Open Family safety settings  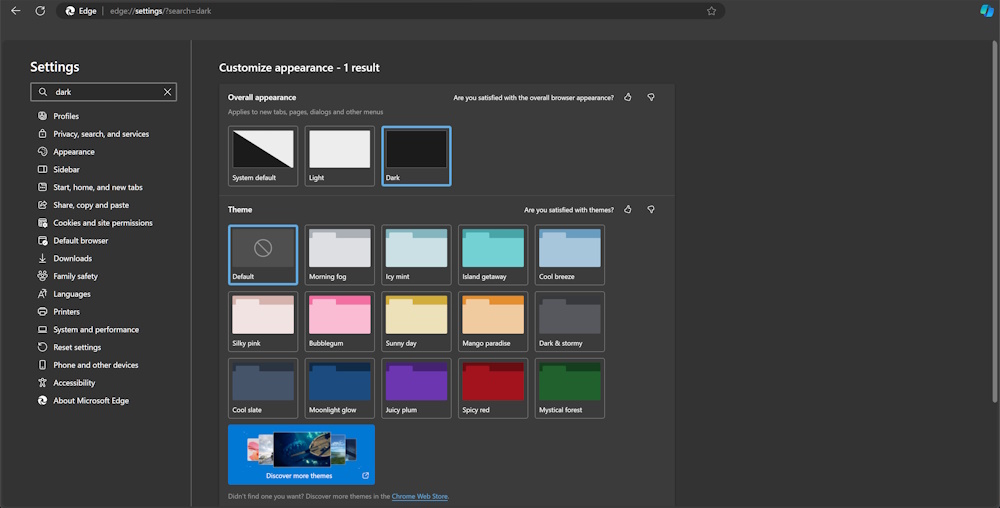[68, 276]
